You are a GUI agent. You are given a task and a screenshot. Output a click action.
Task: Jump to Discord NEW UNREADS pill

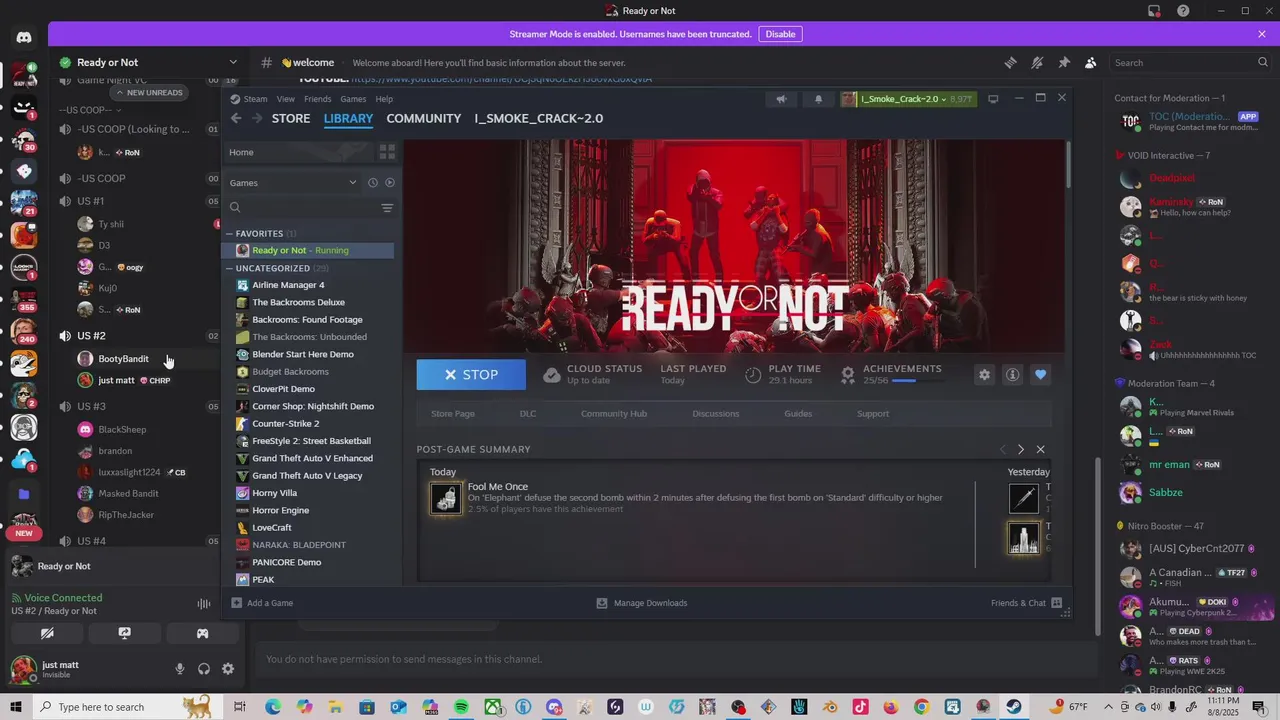149,93
